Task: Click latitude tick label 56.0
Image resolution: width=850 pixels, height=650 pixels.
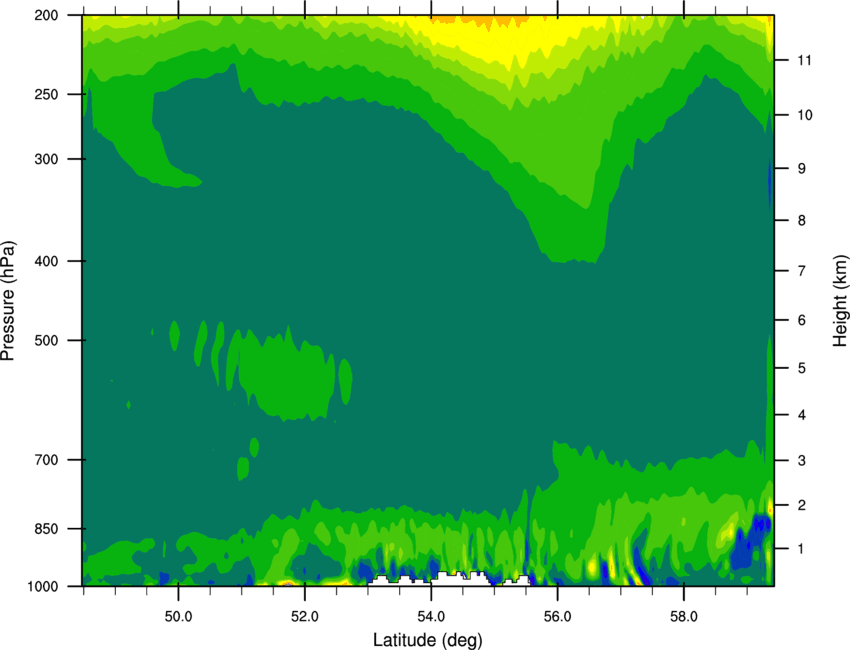Action: [x=558, y=617]
